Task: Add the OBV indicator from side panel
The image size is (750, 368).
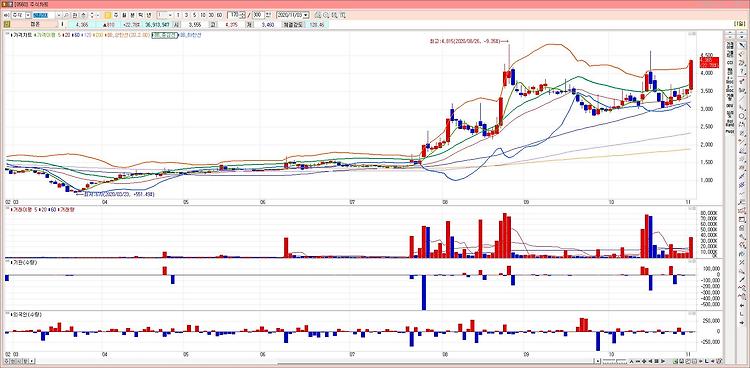Action: click(x=730, y=105)
